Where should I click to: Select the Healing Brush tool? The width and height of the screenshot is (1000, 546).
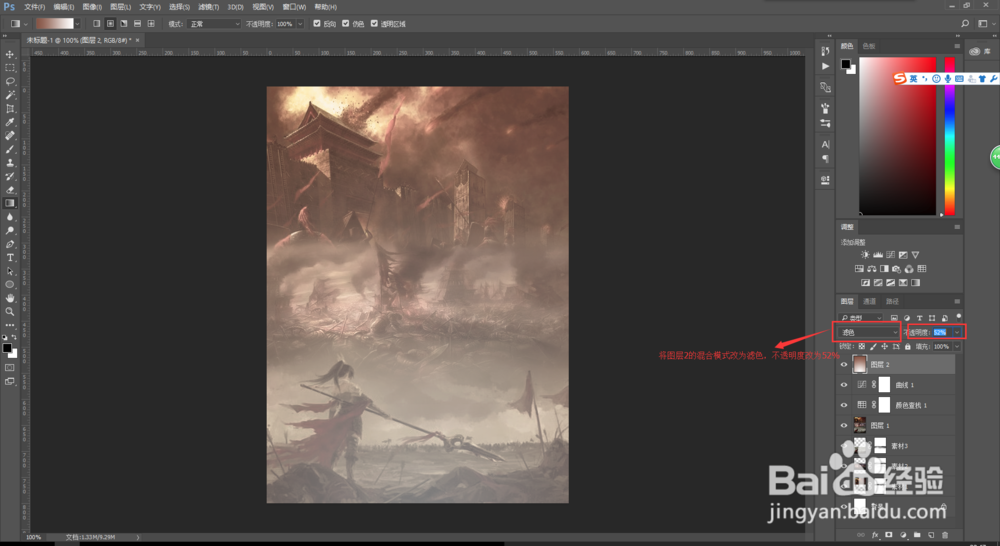point(10,135)
